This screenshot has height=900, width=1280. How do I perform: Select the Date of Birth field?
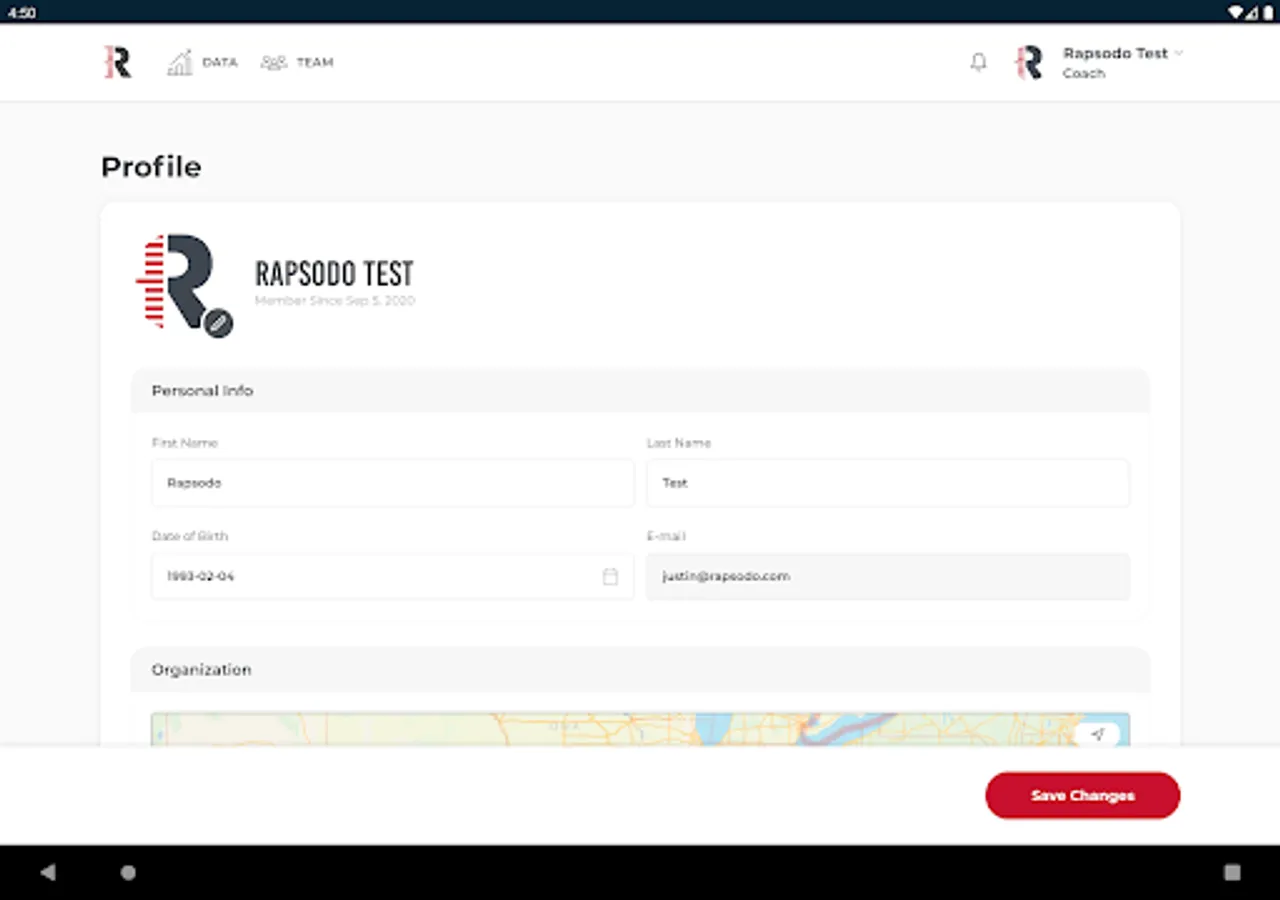[393, 577]
